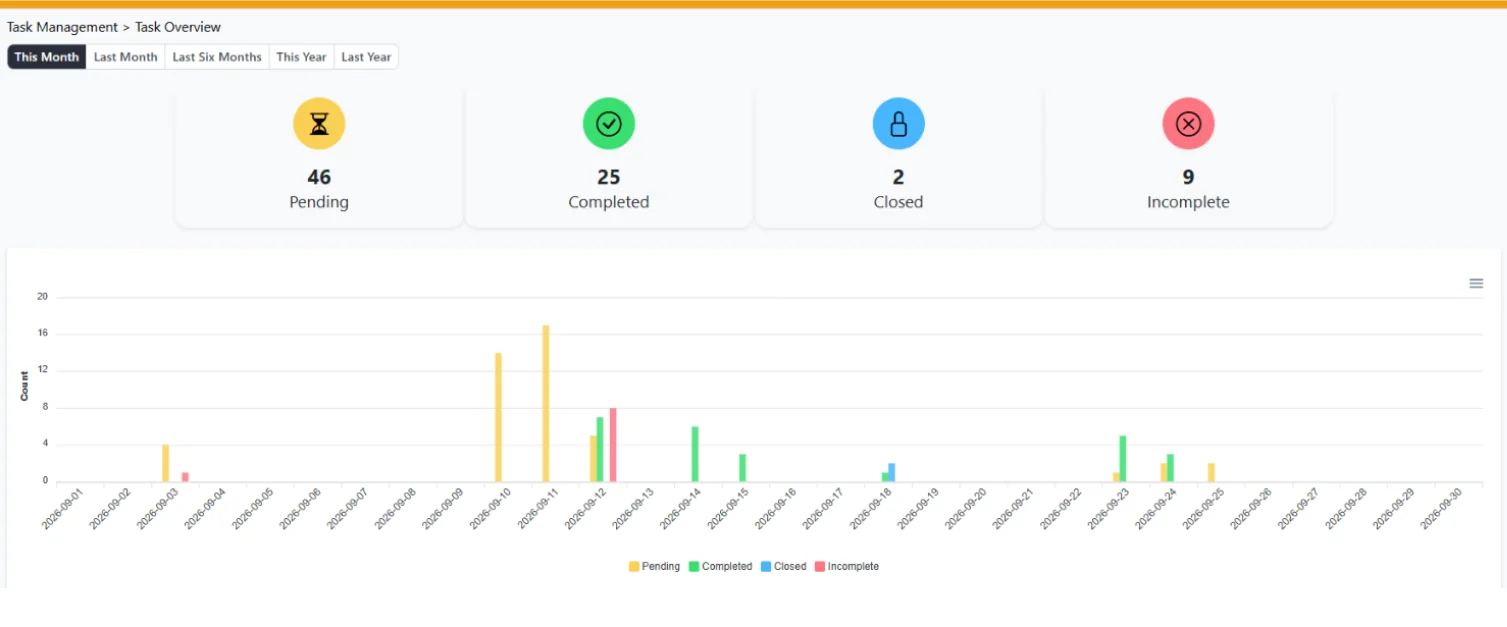
Task: Click the Closed padlock icon
Action: pyautogui.click(x=899, y=124)
